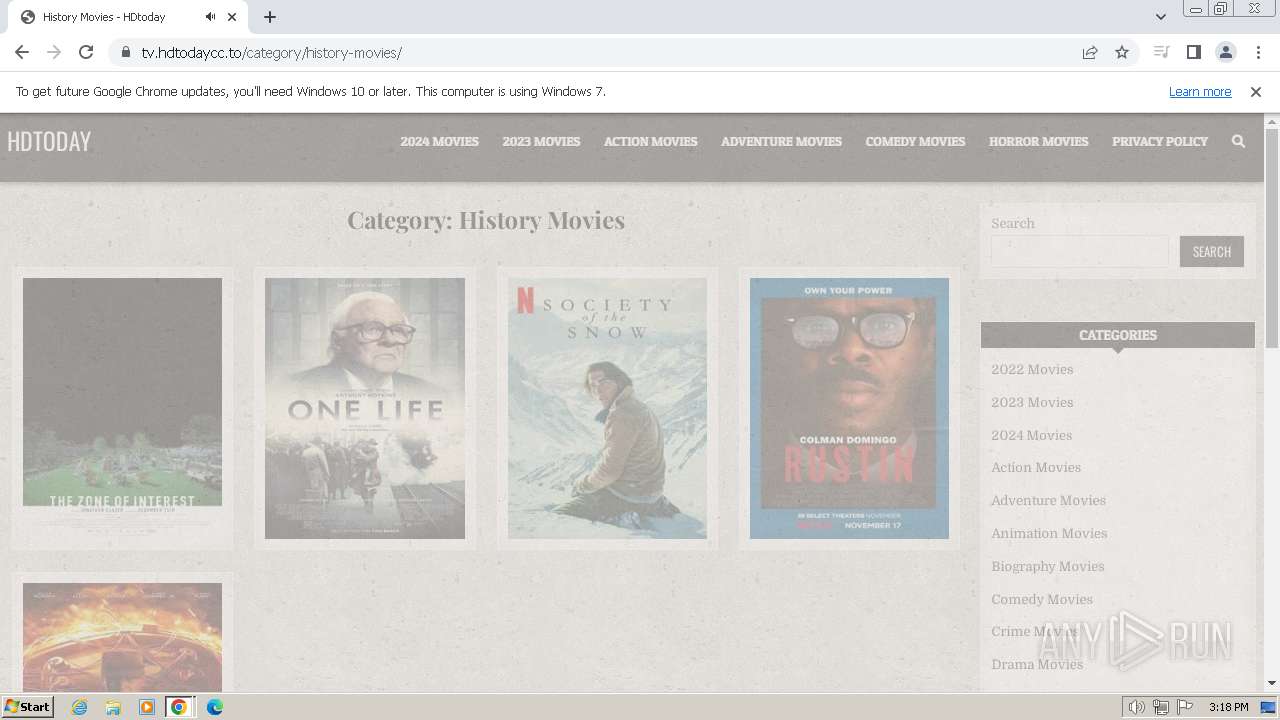Open Action Movies category in sidebar
The width and height of the screenshot is (1280, 720).
pyautogui.click(x=1036, y=467)
